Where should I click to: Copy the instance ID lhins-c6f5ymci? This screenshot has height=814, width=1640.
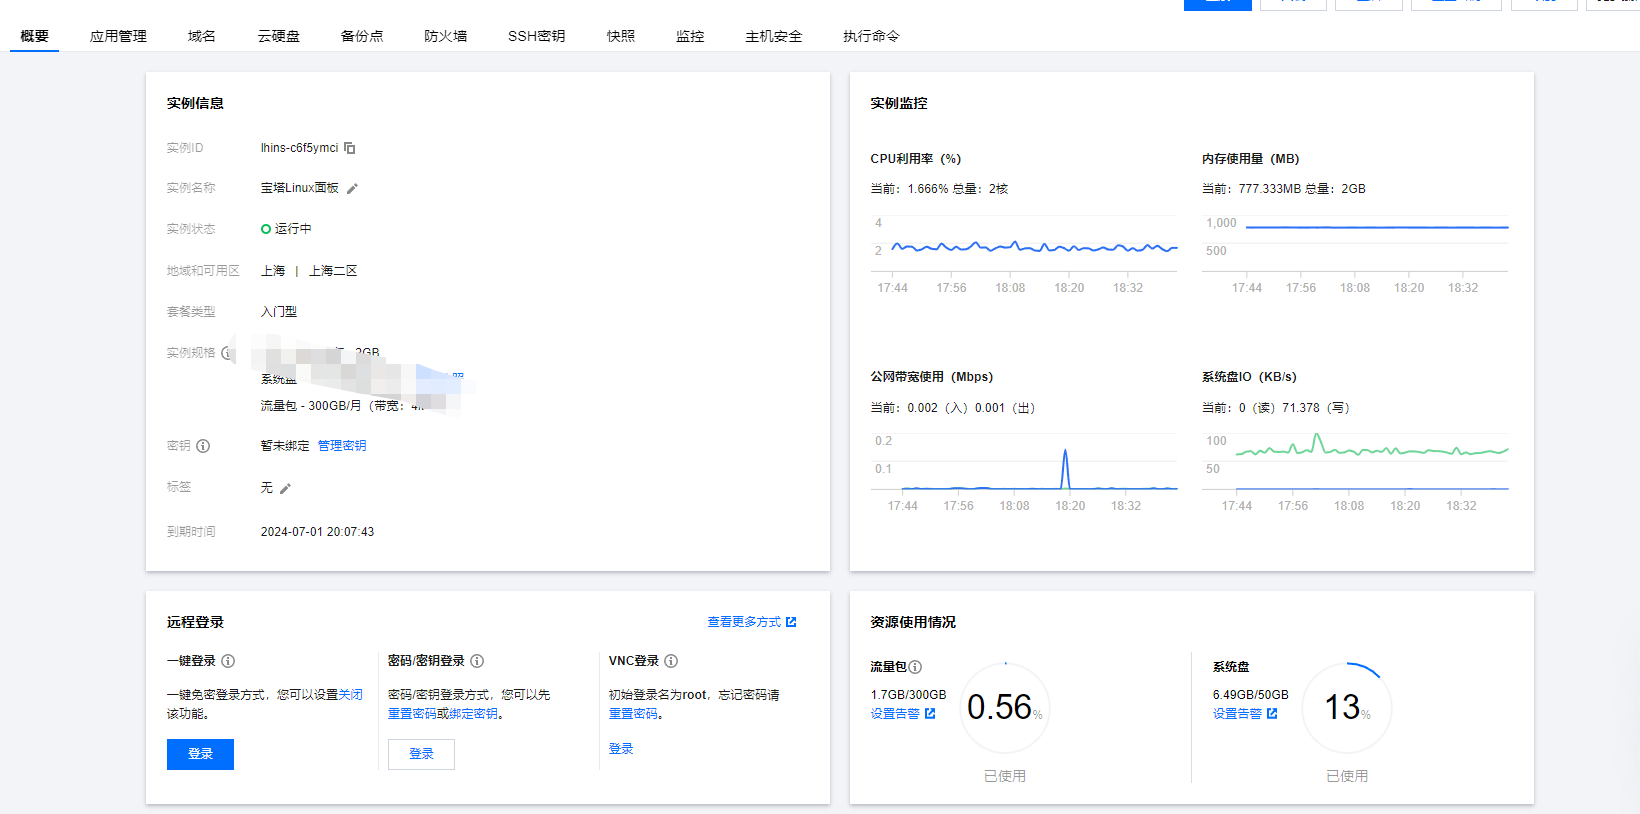pyautogui.click(x=350, y=148)
